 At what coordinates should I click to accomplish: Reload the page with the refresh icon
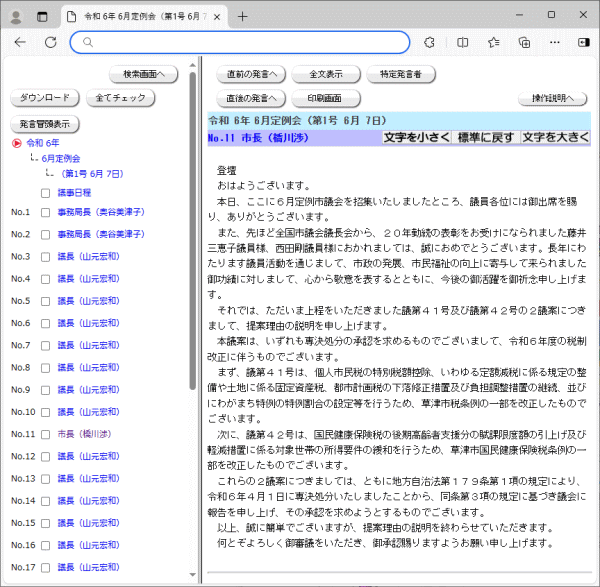[x=51, y=42]
